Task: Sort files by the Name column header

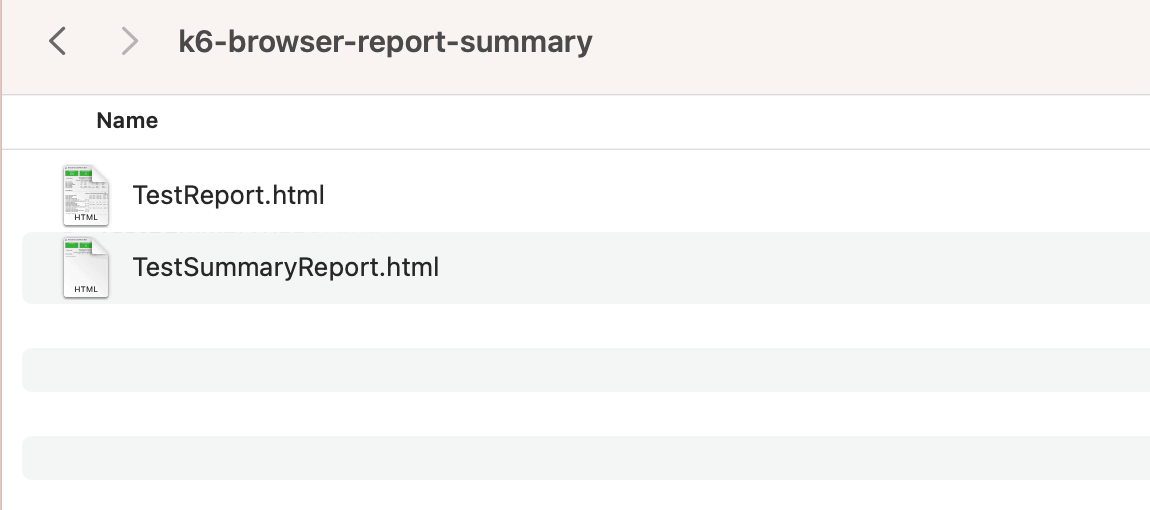Action: click(x=127, y=121)
